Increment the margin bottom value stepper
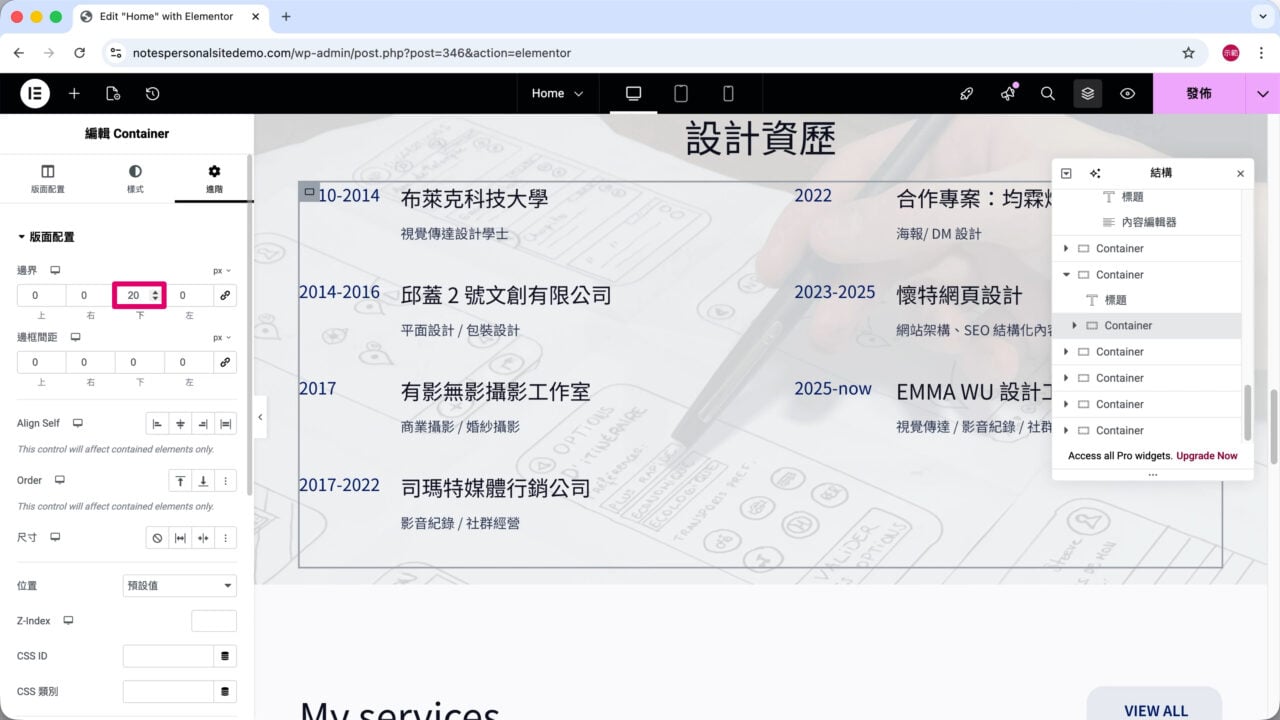The height and width of the screenshot is (720, 1280). click(155, 291)
